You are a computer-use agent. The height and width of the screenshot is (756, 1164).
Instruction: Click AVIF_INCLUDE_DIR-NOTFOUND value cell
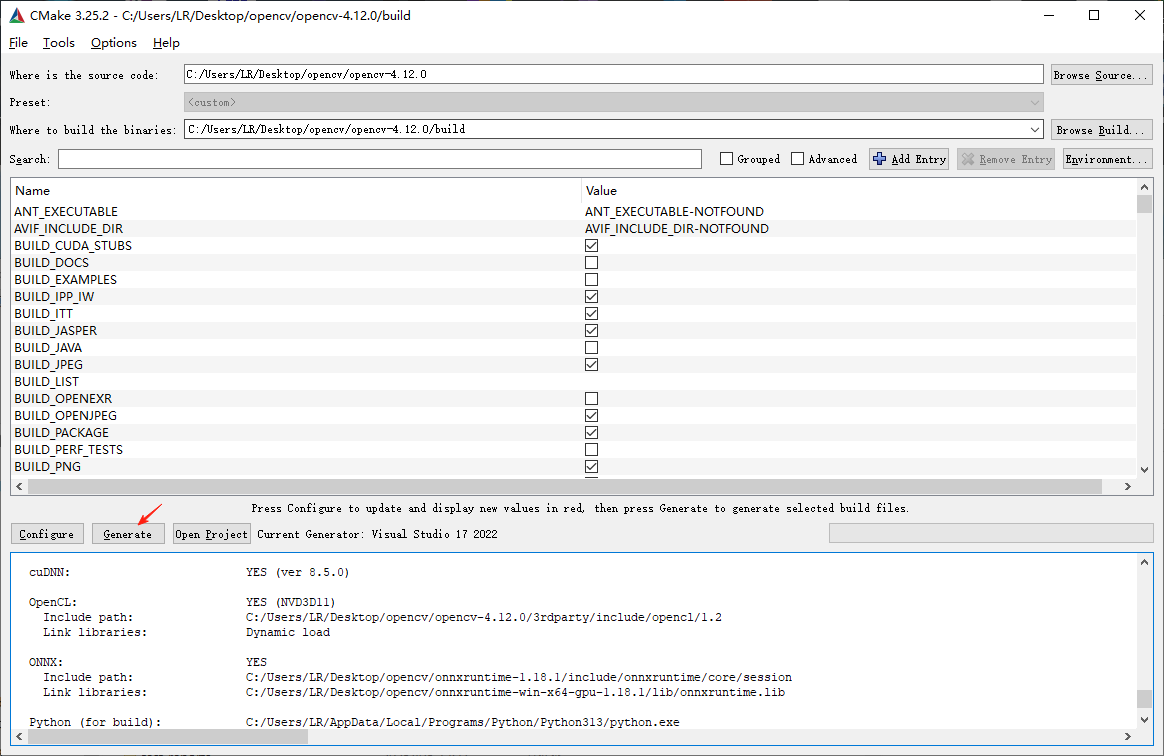(x=677, y=229)
